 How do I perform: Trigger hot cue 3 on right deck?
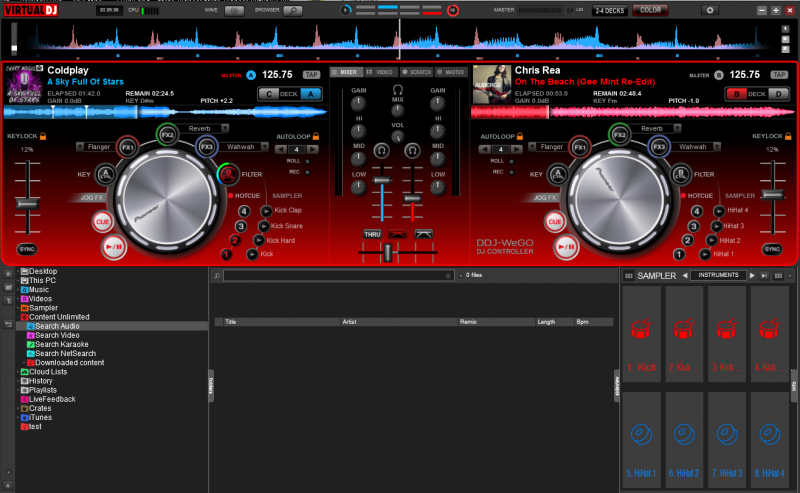point(693,226)
